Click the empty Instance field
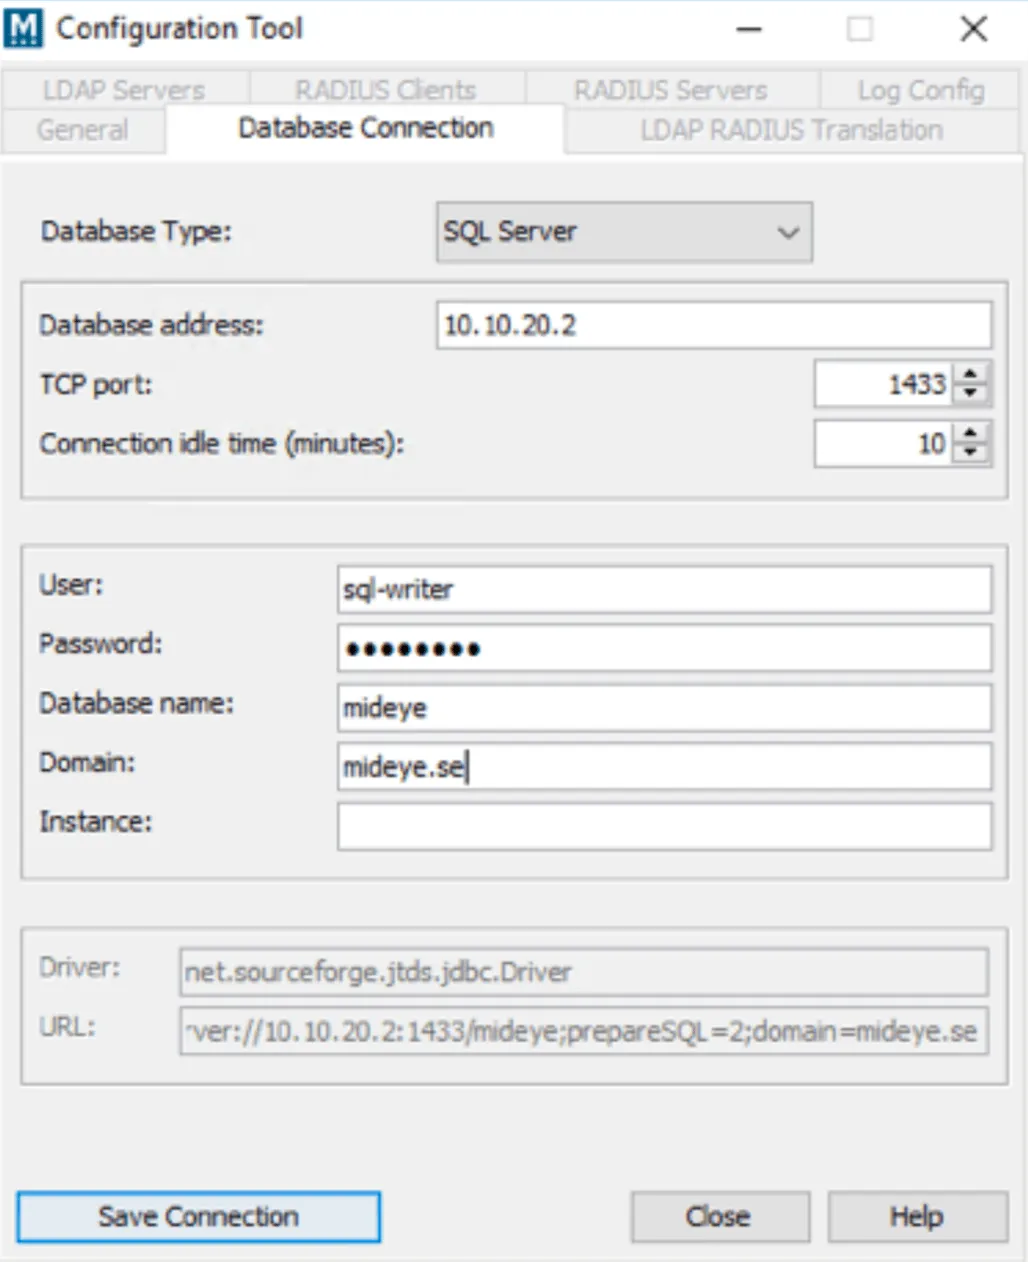This screenshot has width=1028, height=1262. (663, 822)
